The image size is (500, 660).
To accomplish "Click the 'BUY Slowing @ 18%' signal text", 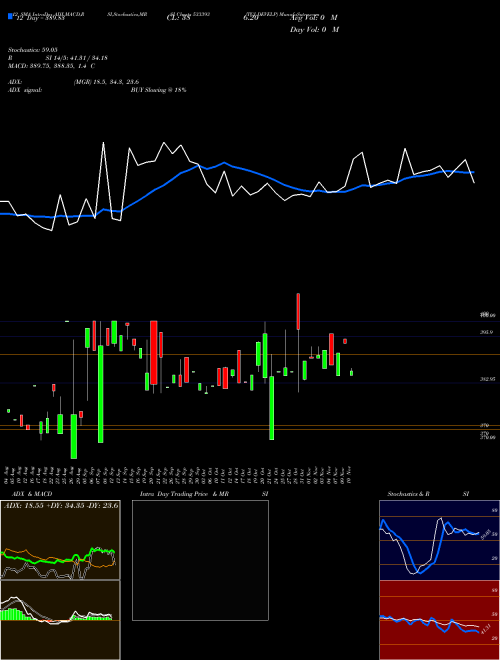I will coord(158,90).
